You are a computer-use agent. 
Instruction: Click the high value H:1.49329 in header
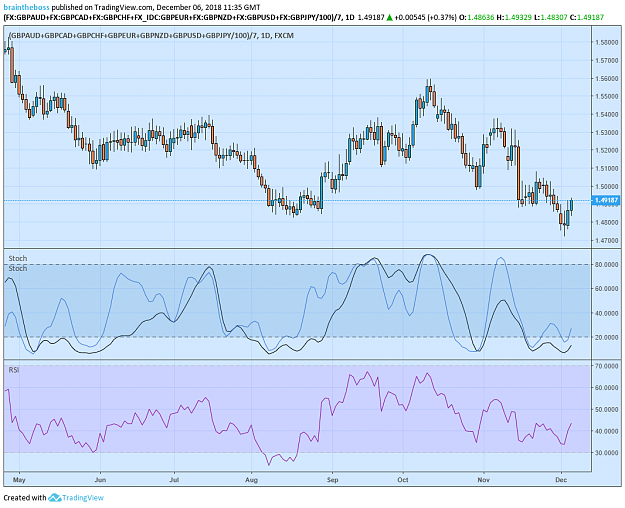[514, 18]
